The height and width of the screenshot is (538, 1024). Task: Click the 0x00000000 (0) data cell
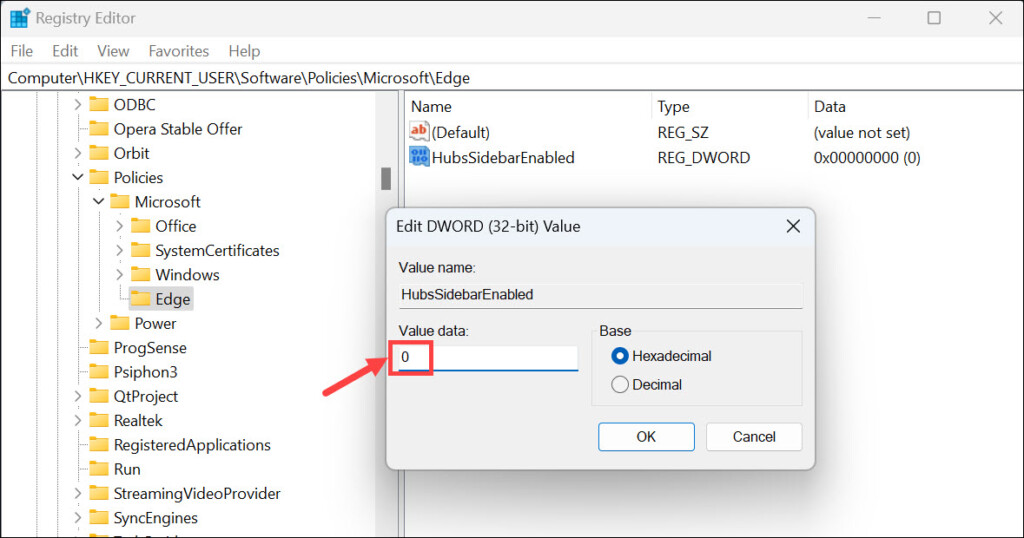[867, 157]
